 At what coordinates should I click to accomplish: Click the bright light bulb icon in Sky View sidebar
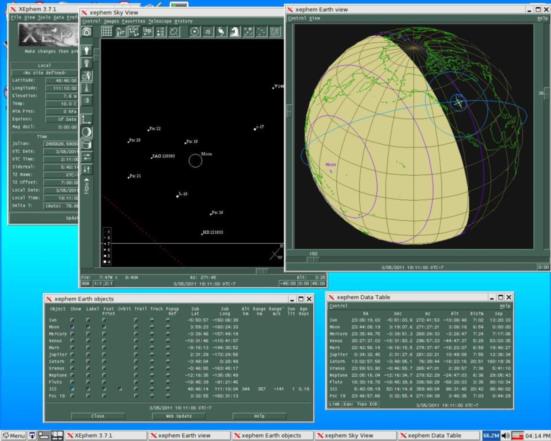click(x=86, y=50)
